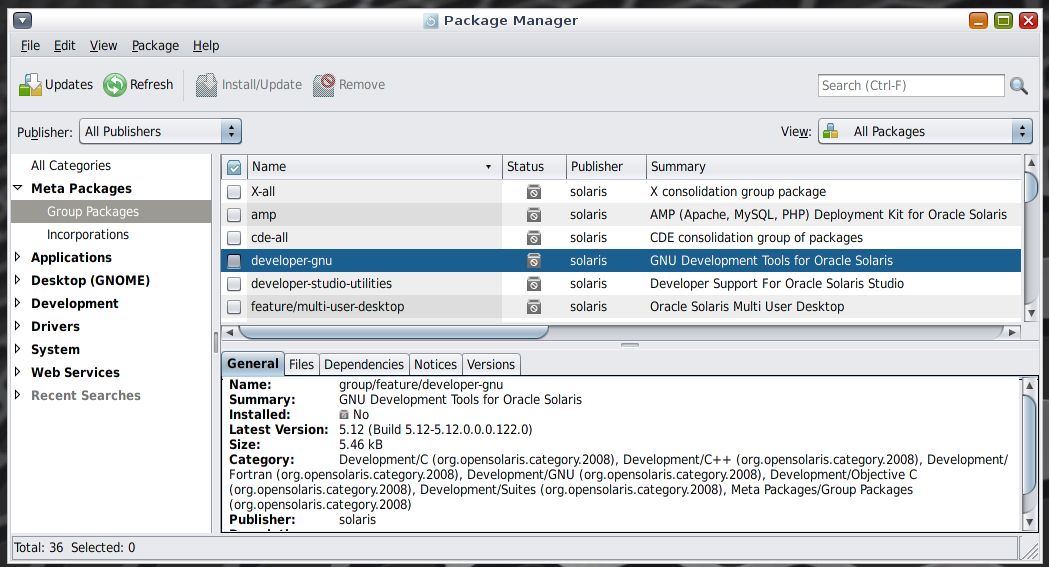Expand Recent Searches
The image size is (1049, 567).
(18, 394)
